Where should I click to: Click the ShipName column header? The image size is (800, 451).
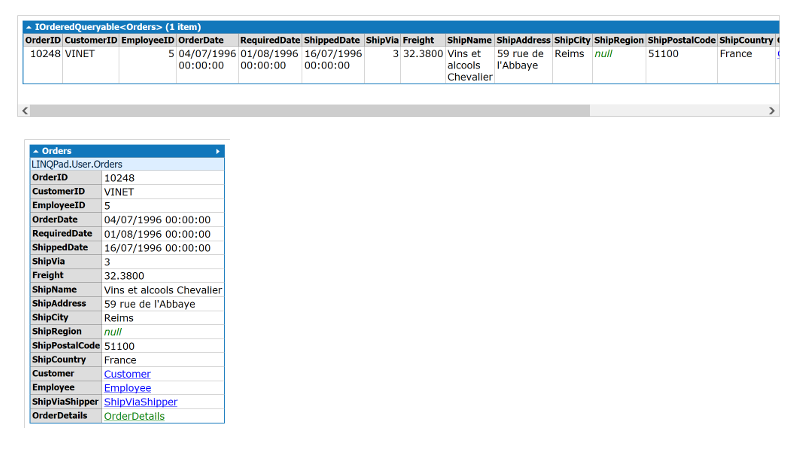click(469, 40)
